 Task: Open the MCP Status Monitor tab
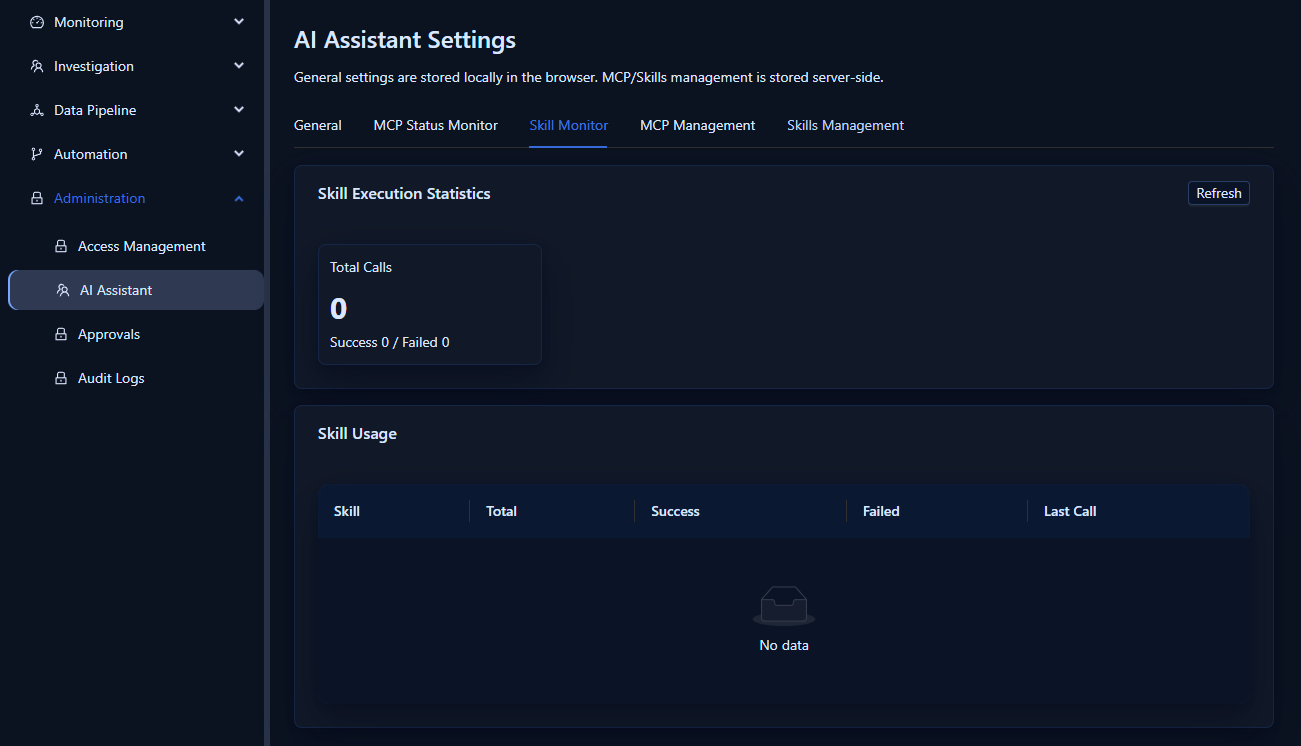tap(436, 125)
